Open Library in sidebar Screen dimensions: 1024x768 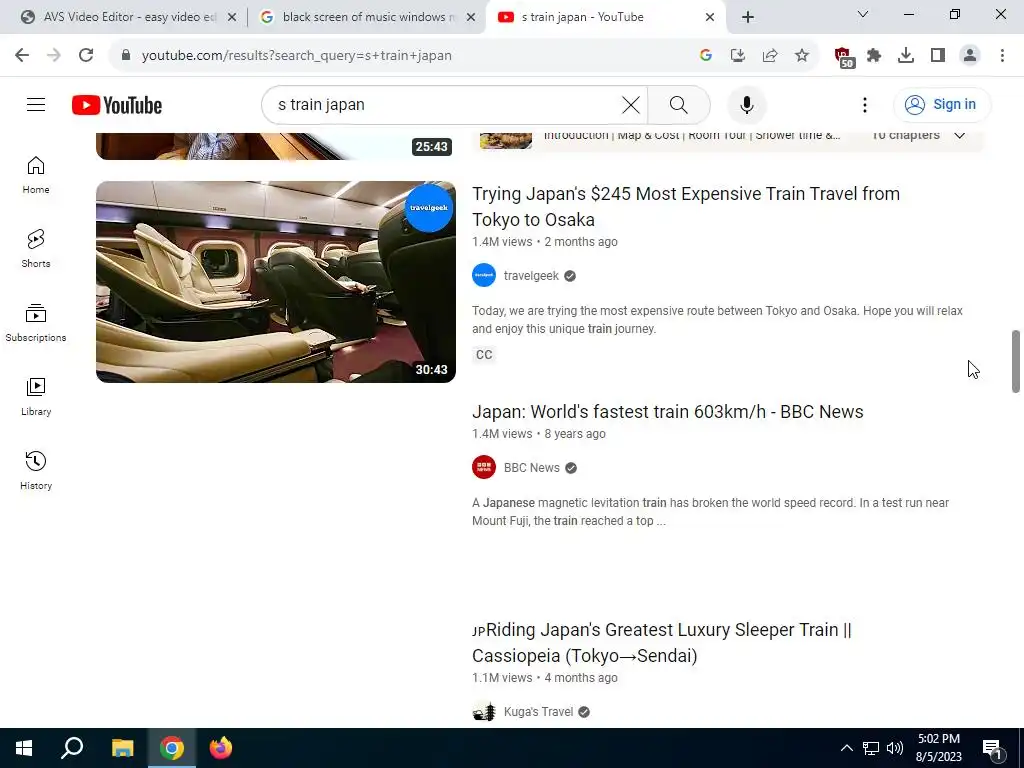point(36,396)
